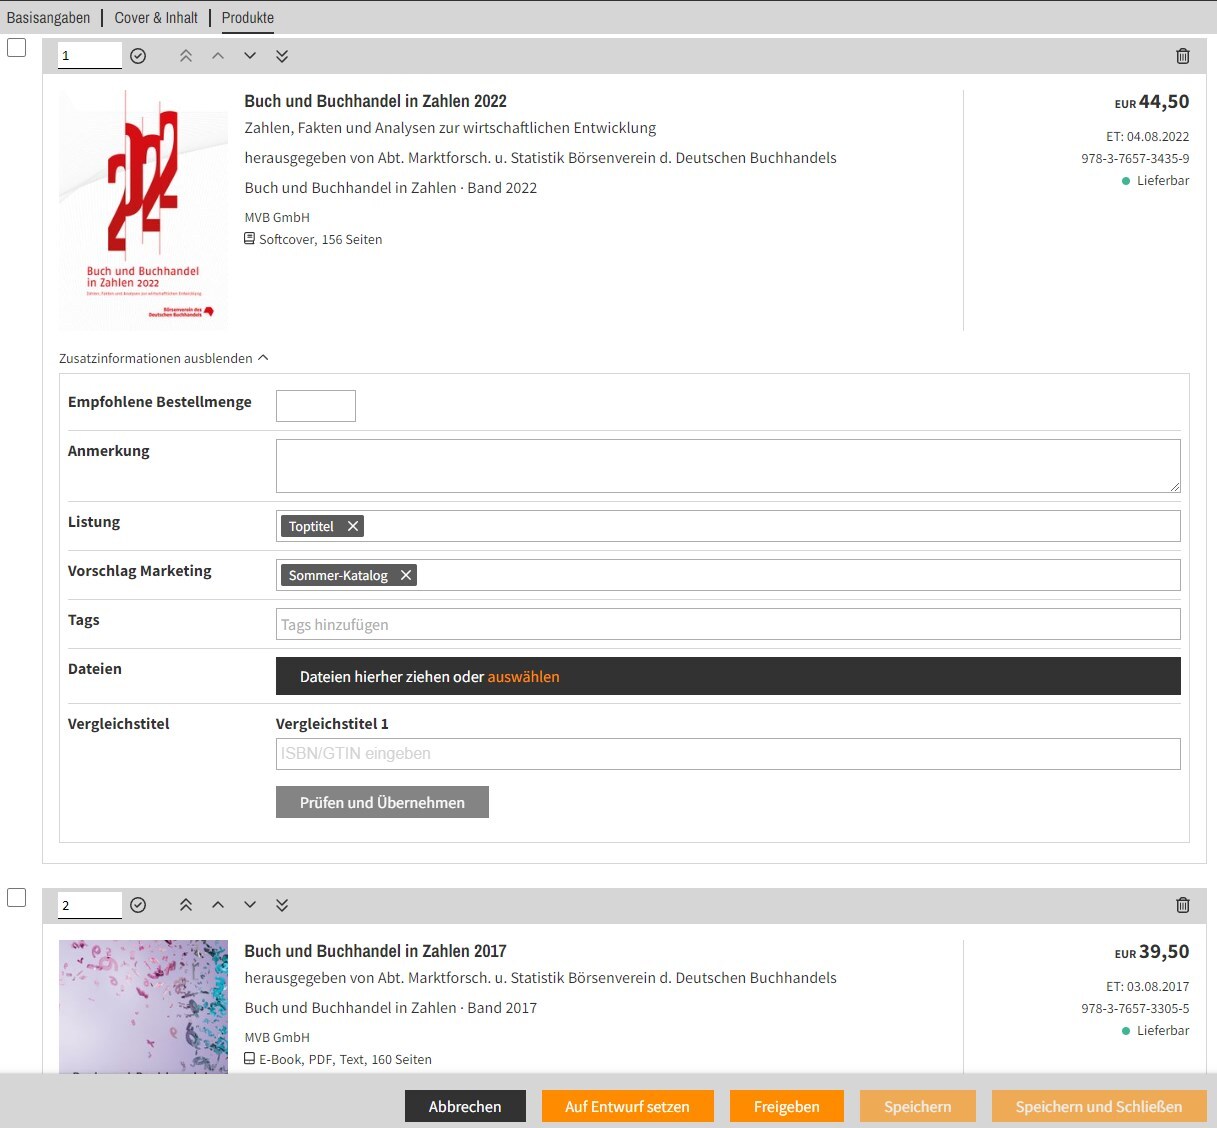The width and height of the screenshot is (1217, 1128).
Task: Switch to the Cover & Inhalt tab
Action: (156, 18)
